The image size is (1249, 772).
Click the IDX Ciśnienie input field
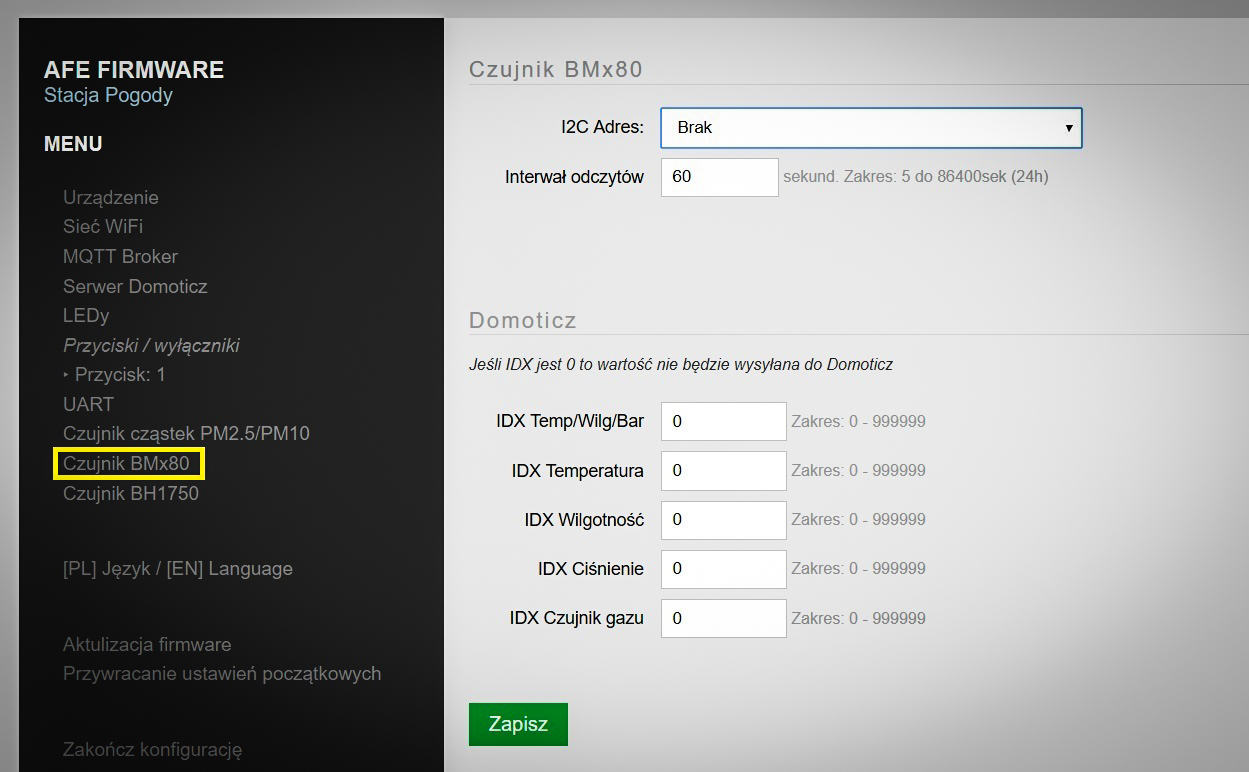(x=723, y=568)
